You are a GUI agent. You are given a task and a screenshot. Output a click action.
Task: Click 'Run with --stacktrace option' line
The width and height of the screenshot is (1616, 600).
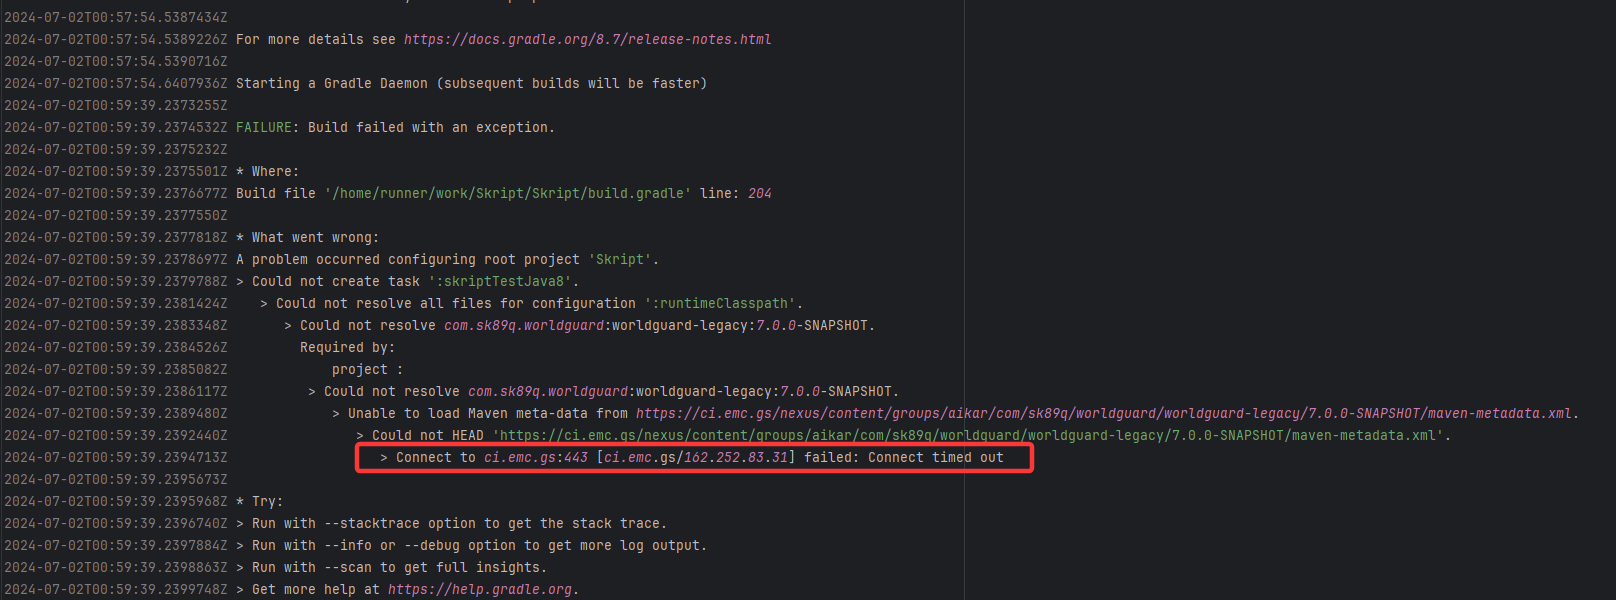tap(458, 524)
